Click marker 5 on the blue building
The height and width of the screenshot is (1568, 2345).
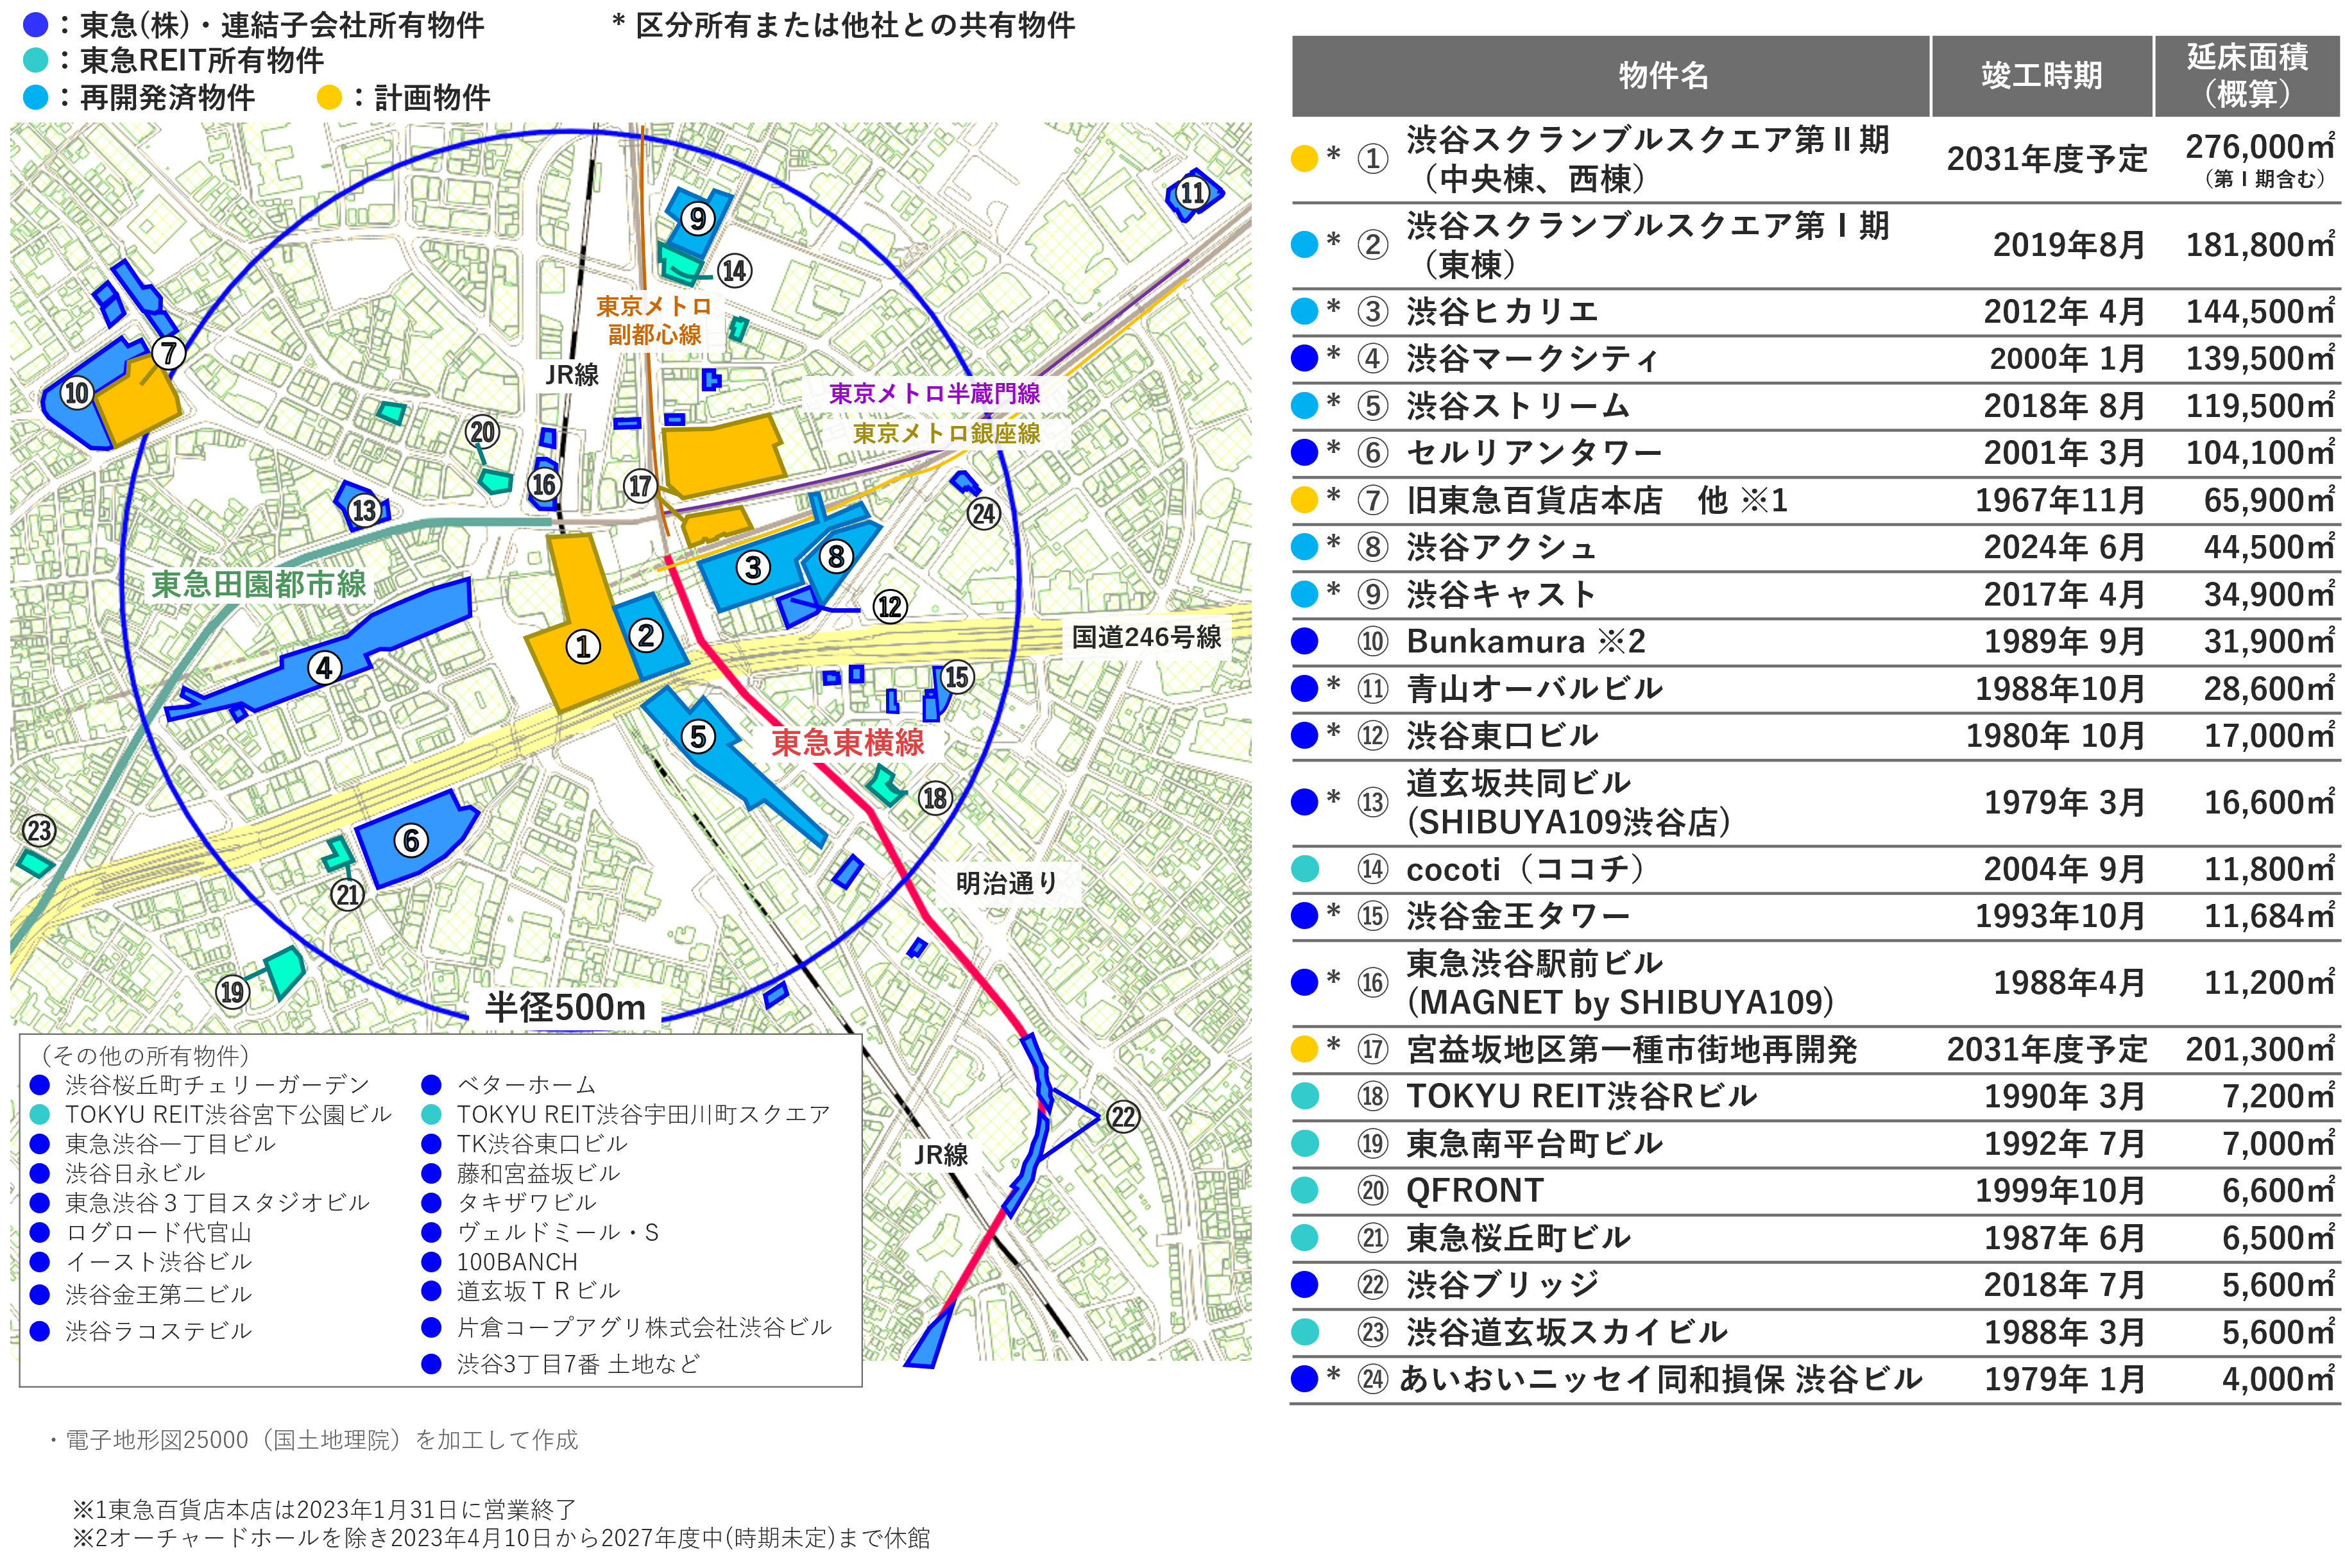click(698, 737)
